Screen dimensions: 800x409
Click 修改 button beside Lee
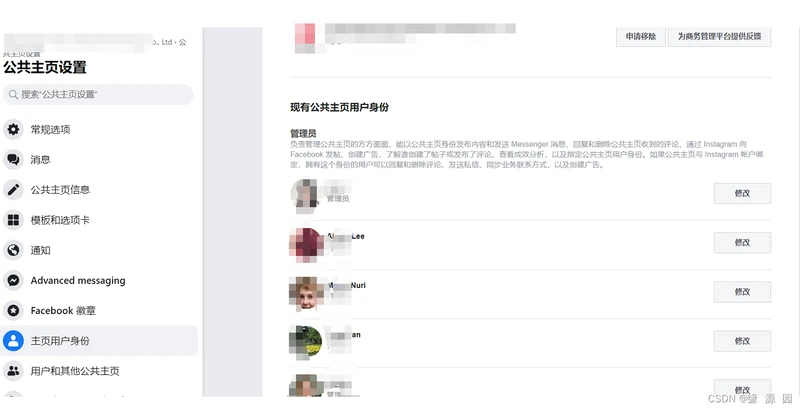742,243
